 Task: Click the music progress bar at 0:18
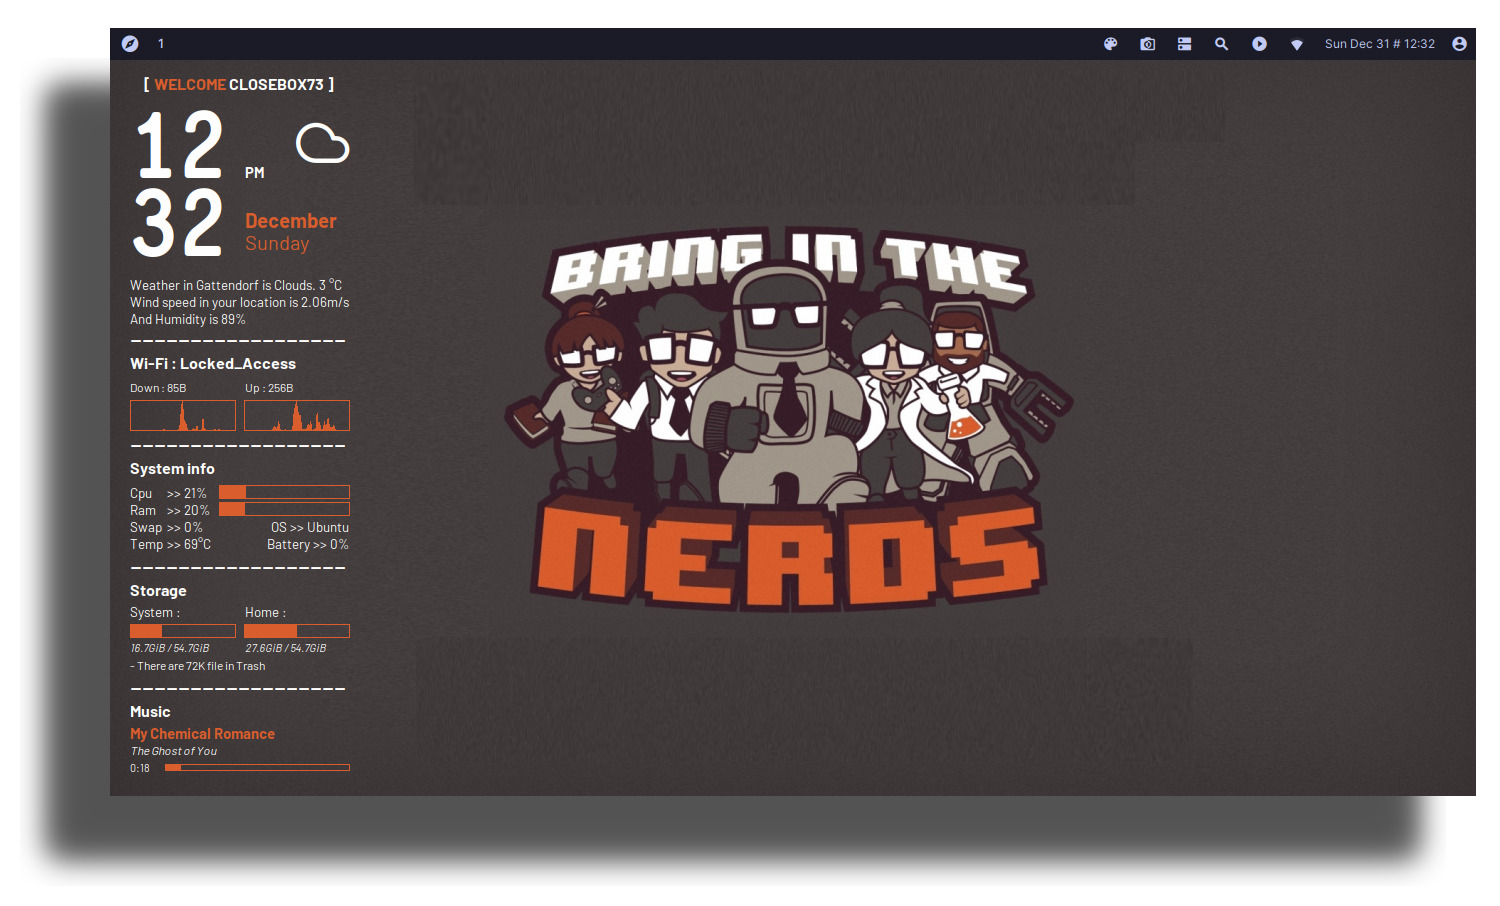point(257,768)
